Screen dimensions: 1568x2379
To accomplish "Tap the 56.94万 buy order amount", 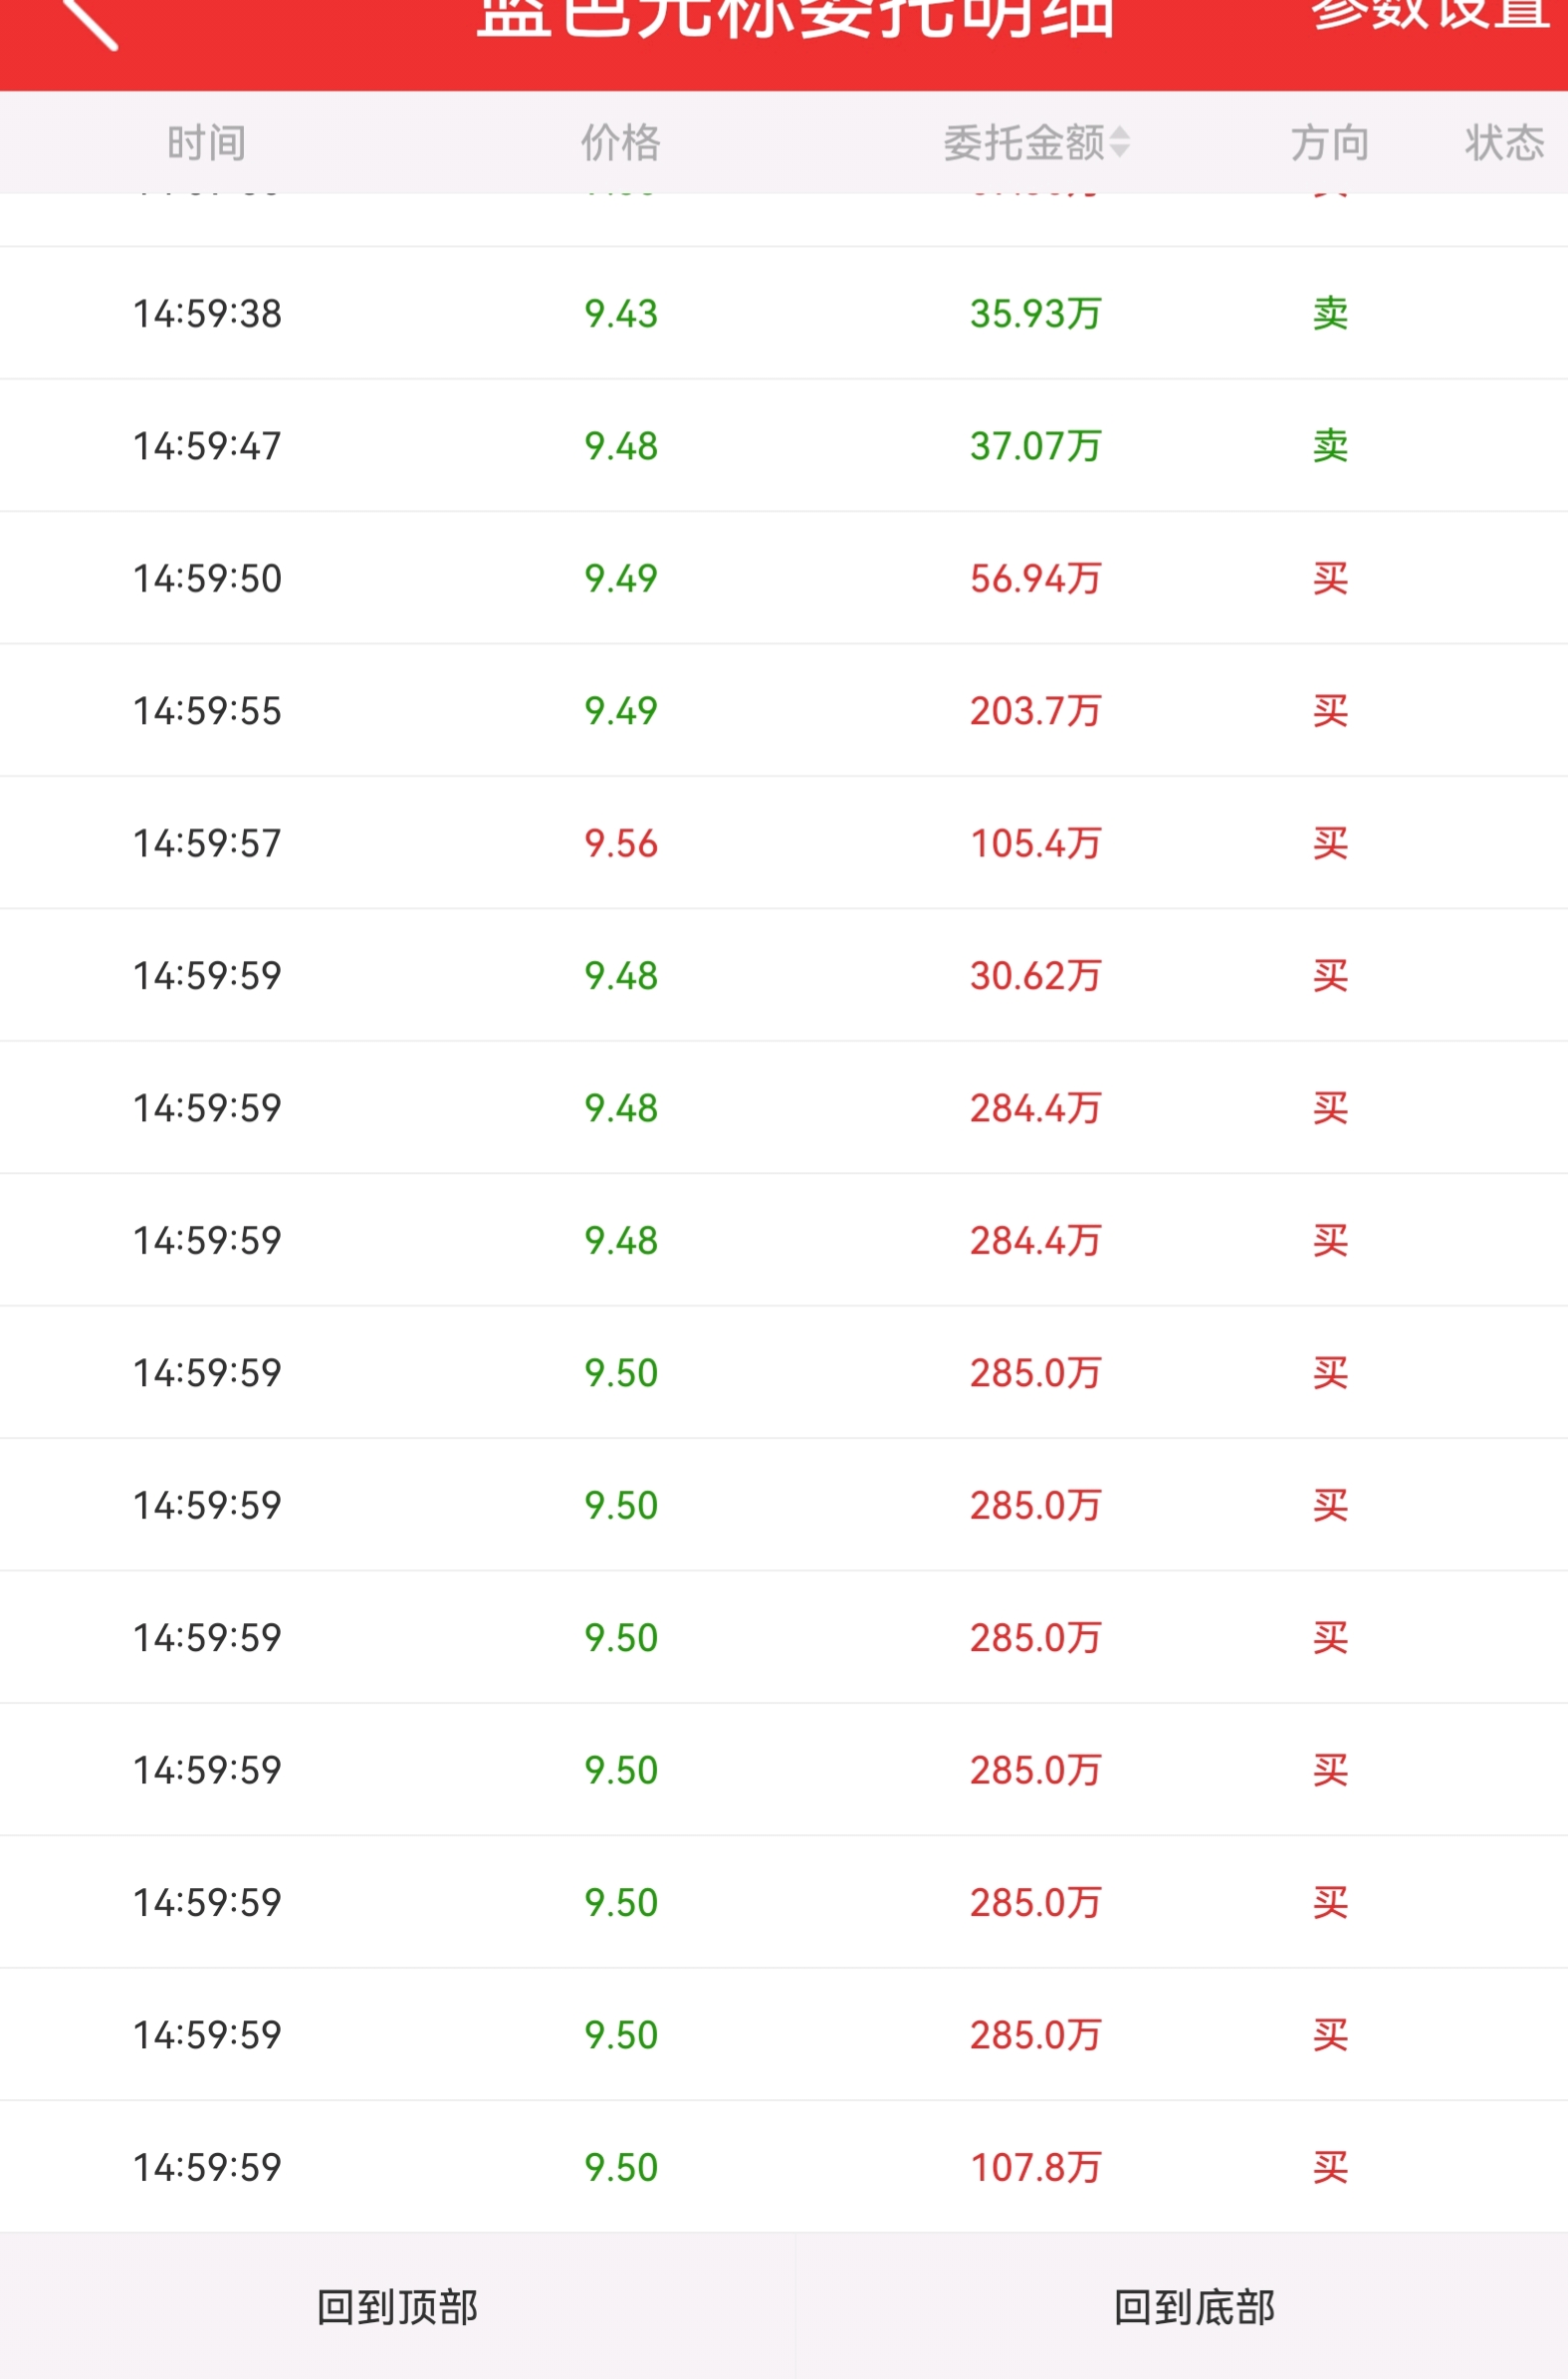I will 1035,579.
